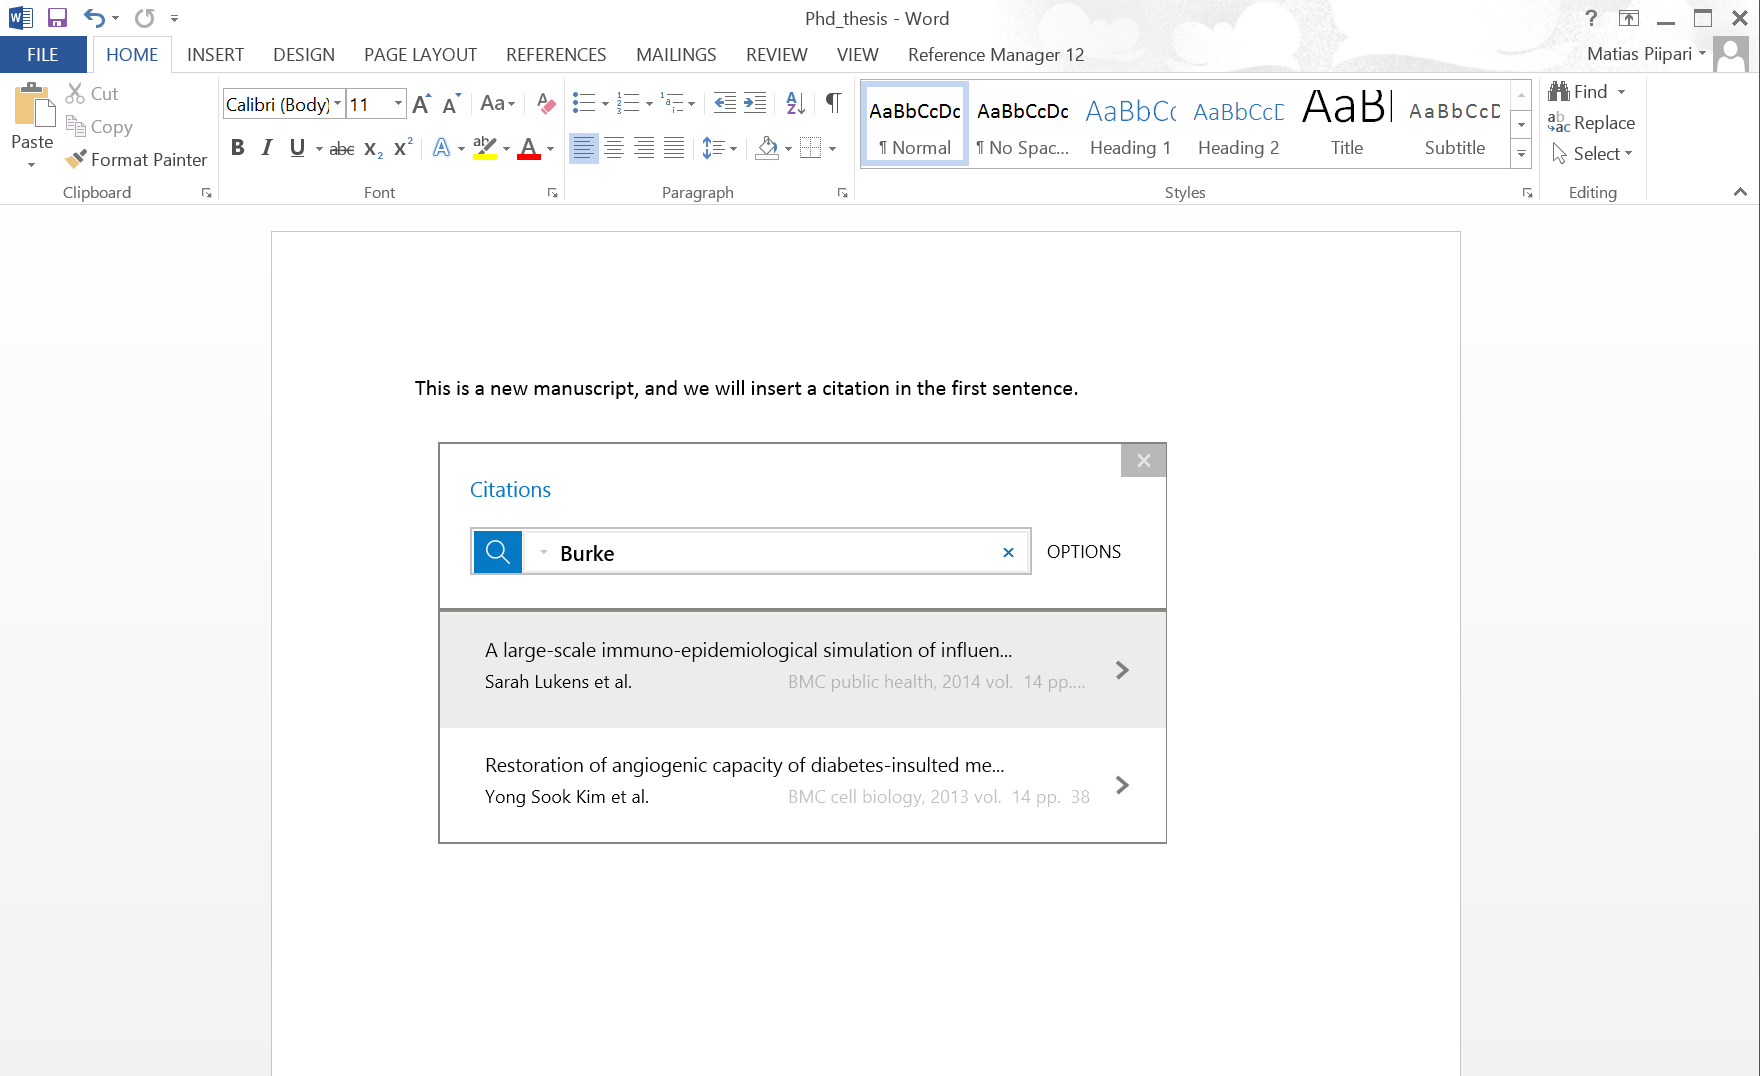1760x1076 pixels.
Task: Expand the font color dropdown arrow
Action: 550,149
